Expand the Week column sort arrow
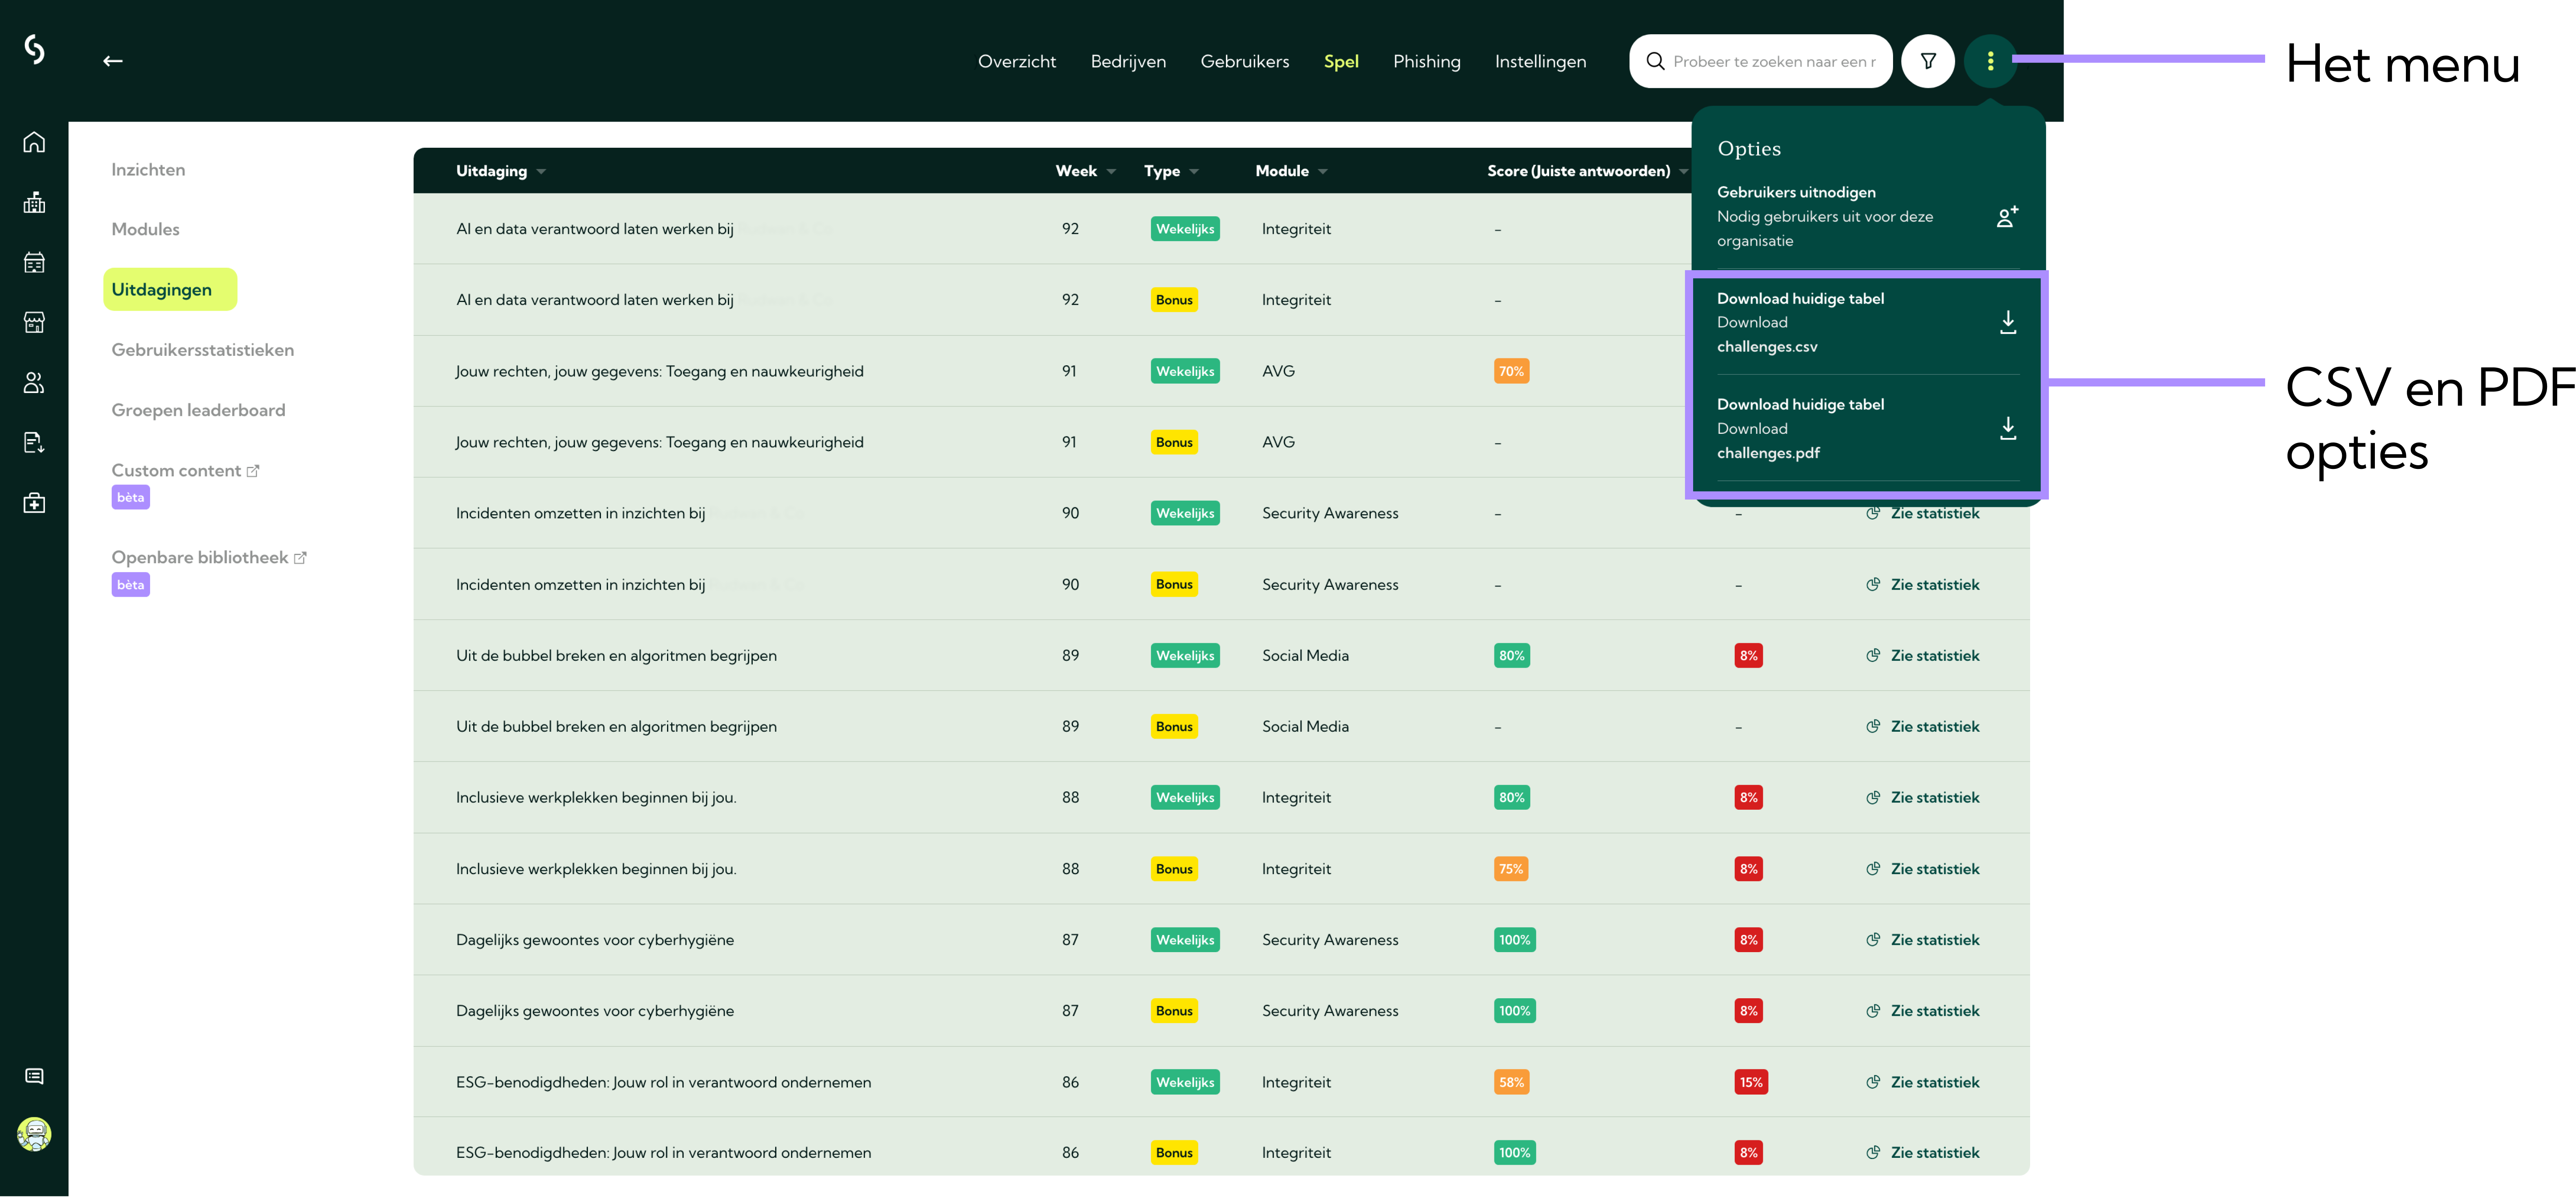This screenshot has height=1197, width=2576. [x=1111, y=172]
